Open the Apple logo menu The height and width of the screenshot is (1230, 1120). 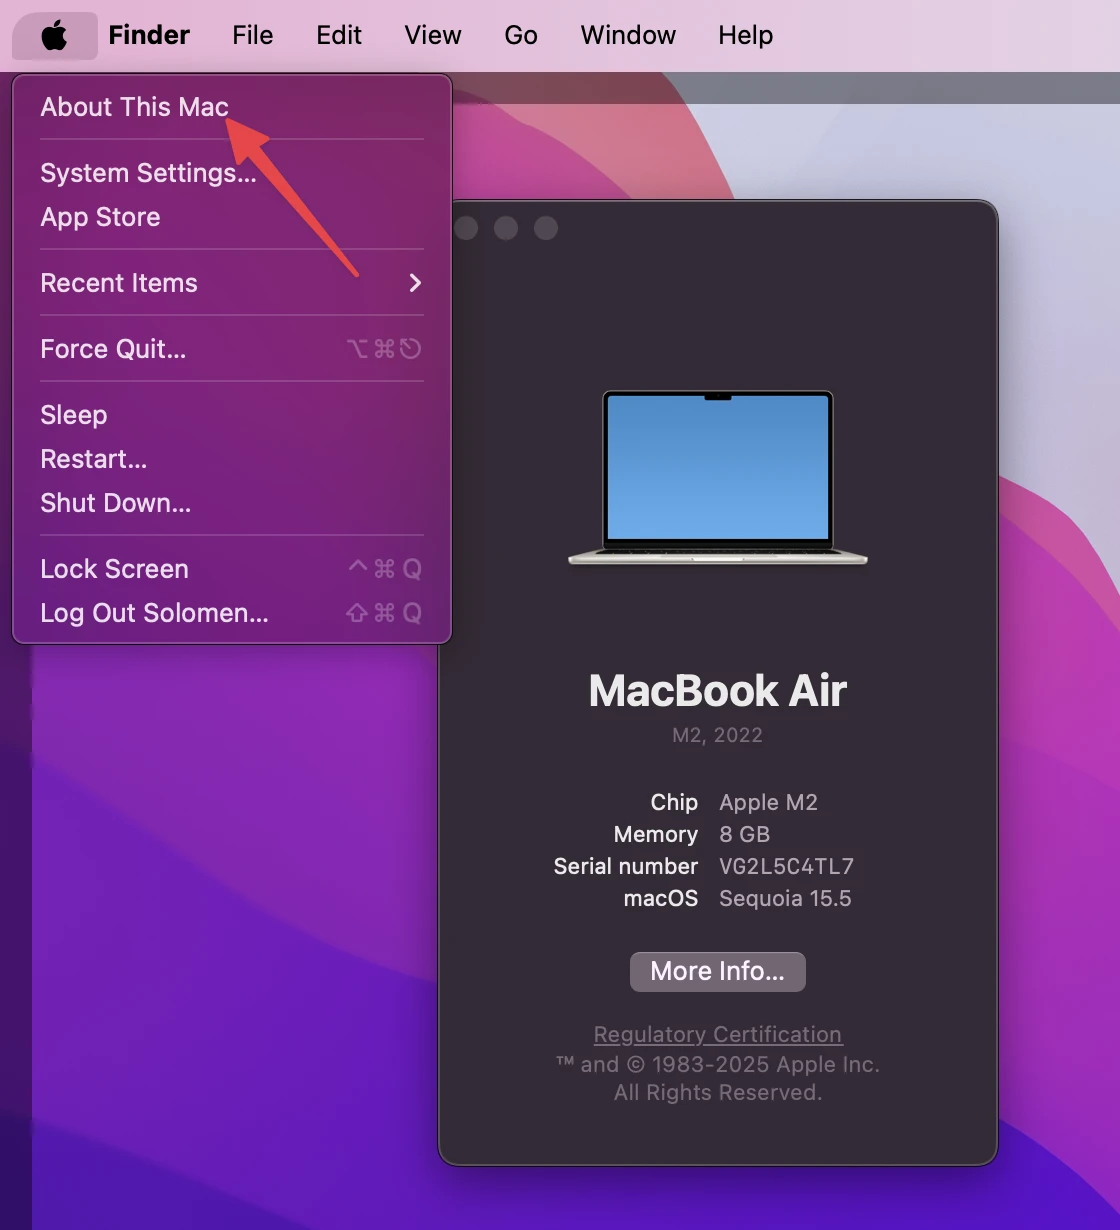click(x=55, y=36)
